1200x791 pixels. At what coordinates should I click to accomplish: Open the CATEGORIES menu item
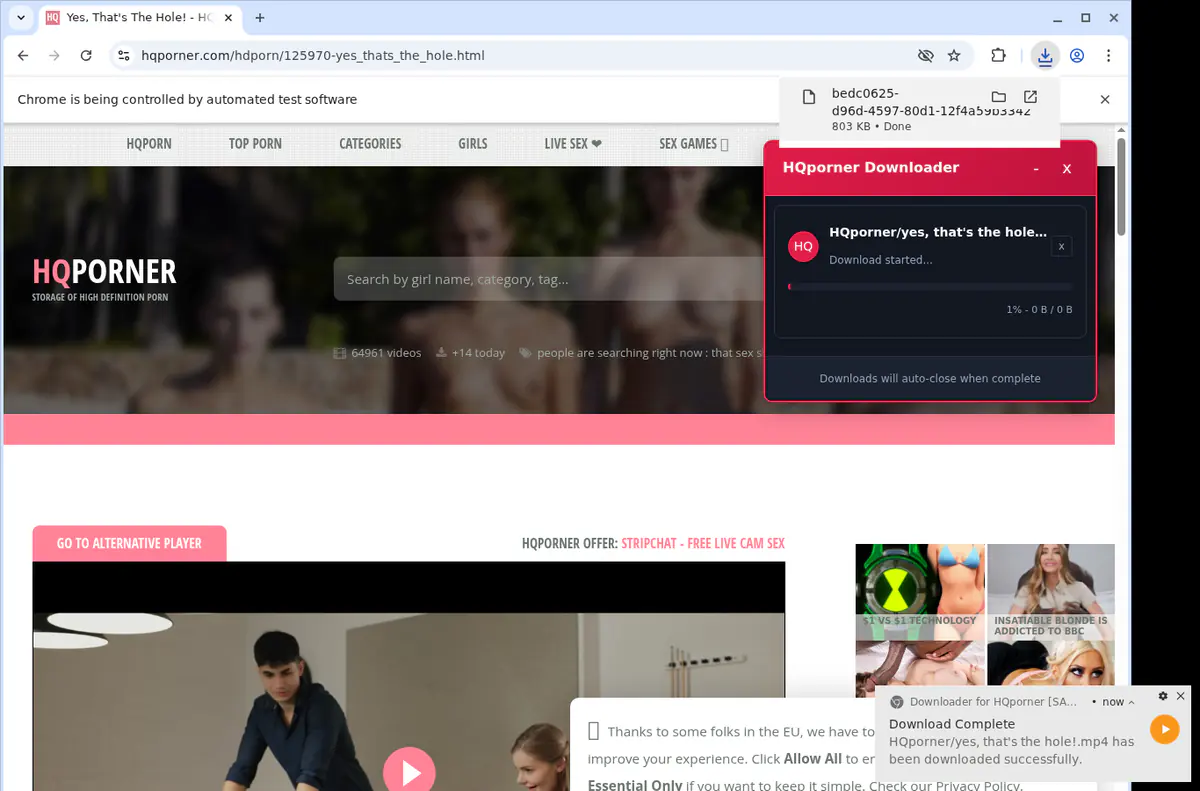[370, 144]
